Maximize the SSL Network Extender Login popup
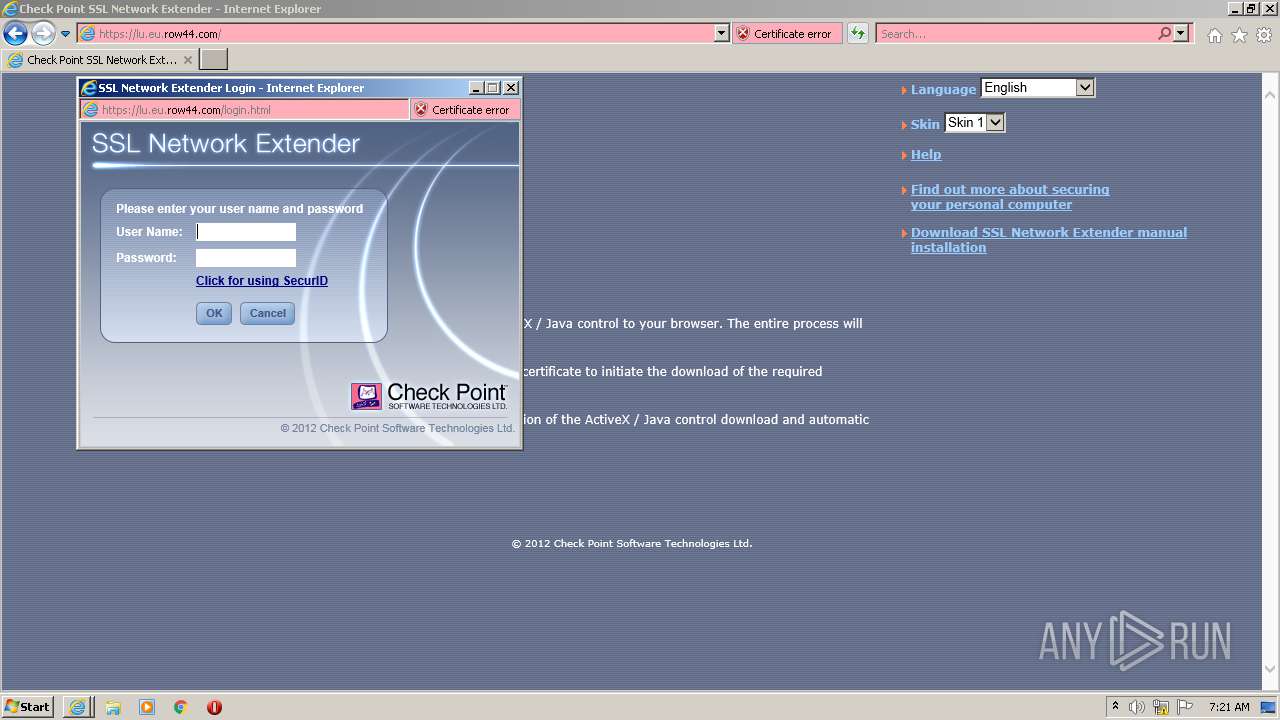1280x720 pixels. (493, 88)
